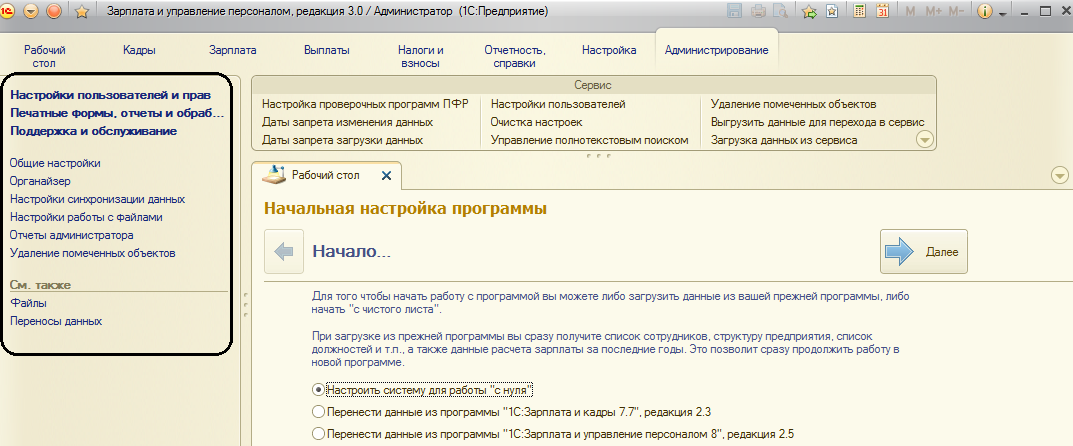Open the tab list arrow at far right
Screen dimensions: 1073x446
point(1059,176)
